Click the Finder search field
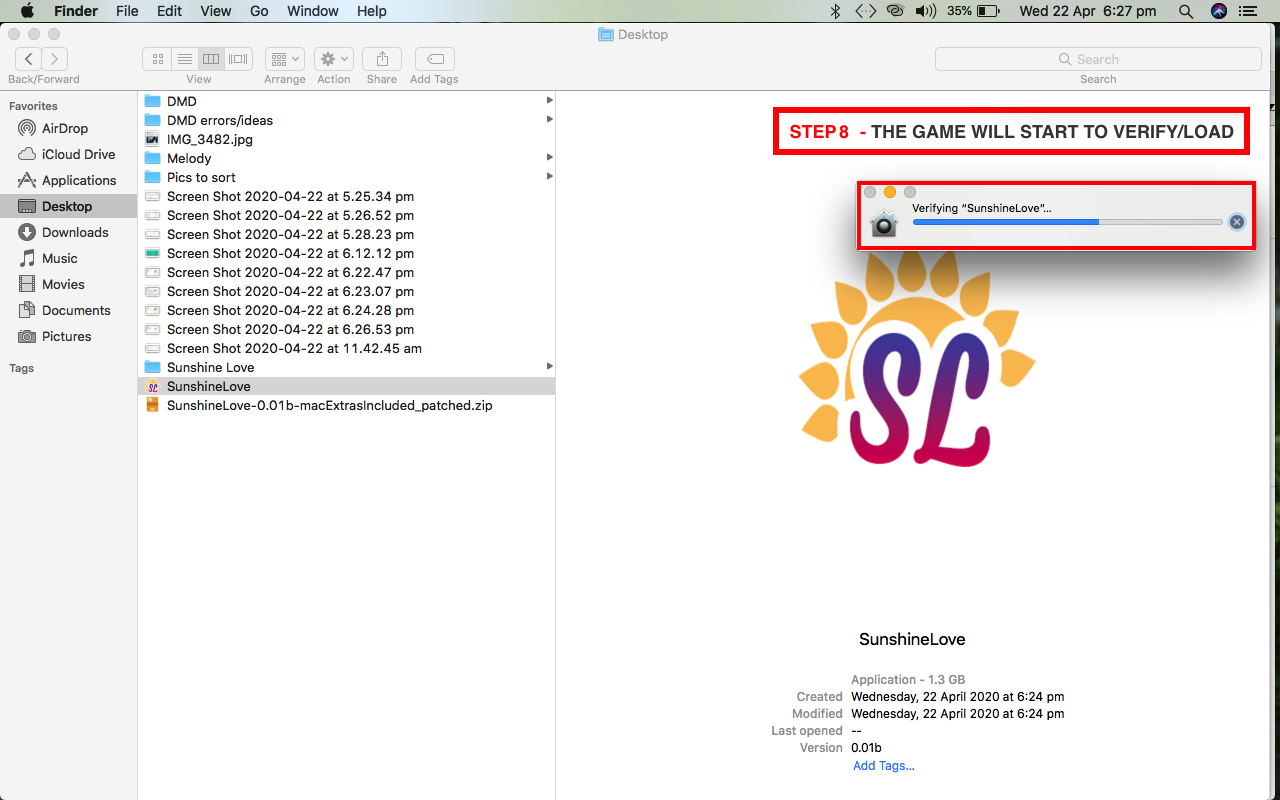Screen dimensions: 1280x800 click(1098, 59)
